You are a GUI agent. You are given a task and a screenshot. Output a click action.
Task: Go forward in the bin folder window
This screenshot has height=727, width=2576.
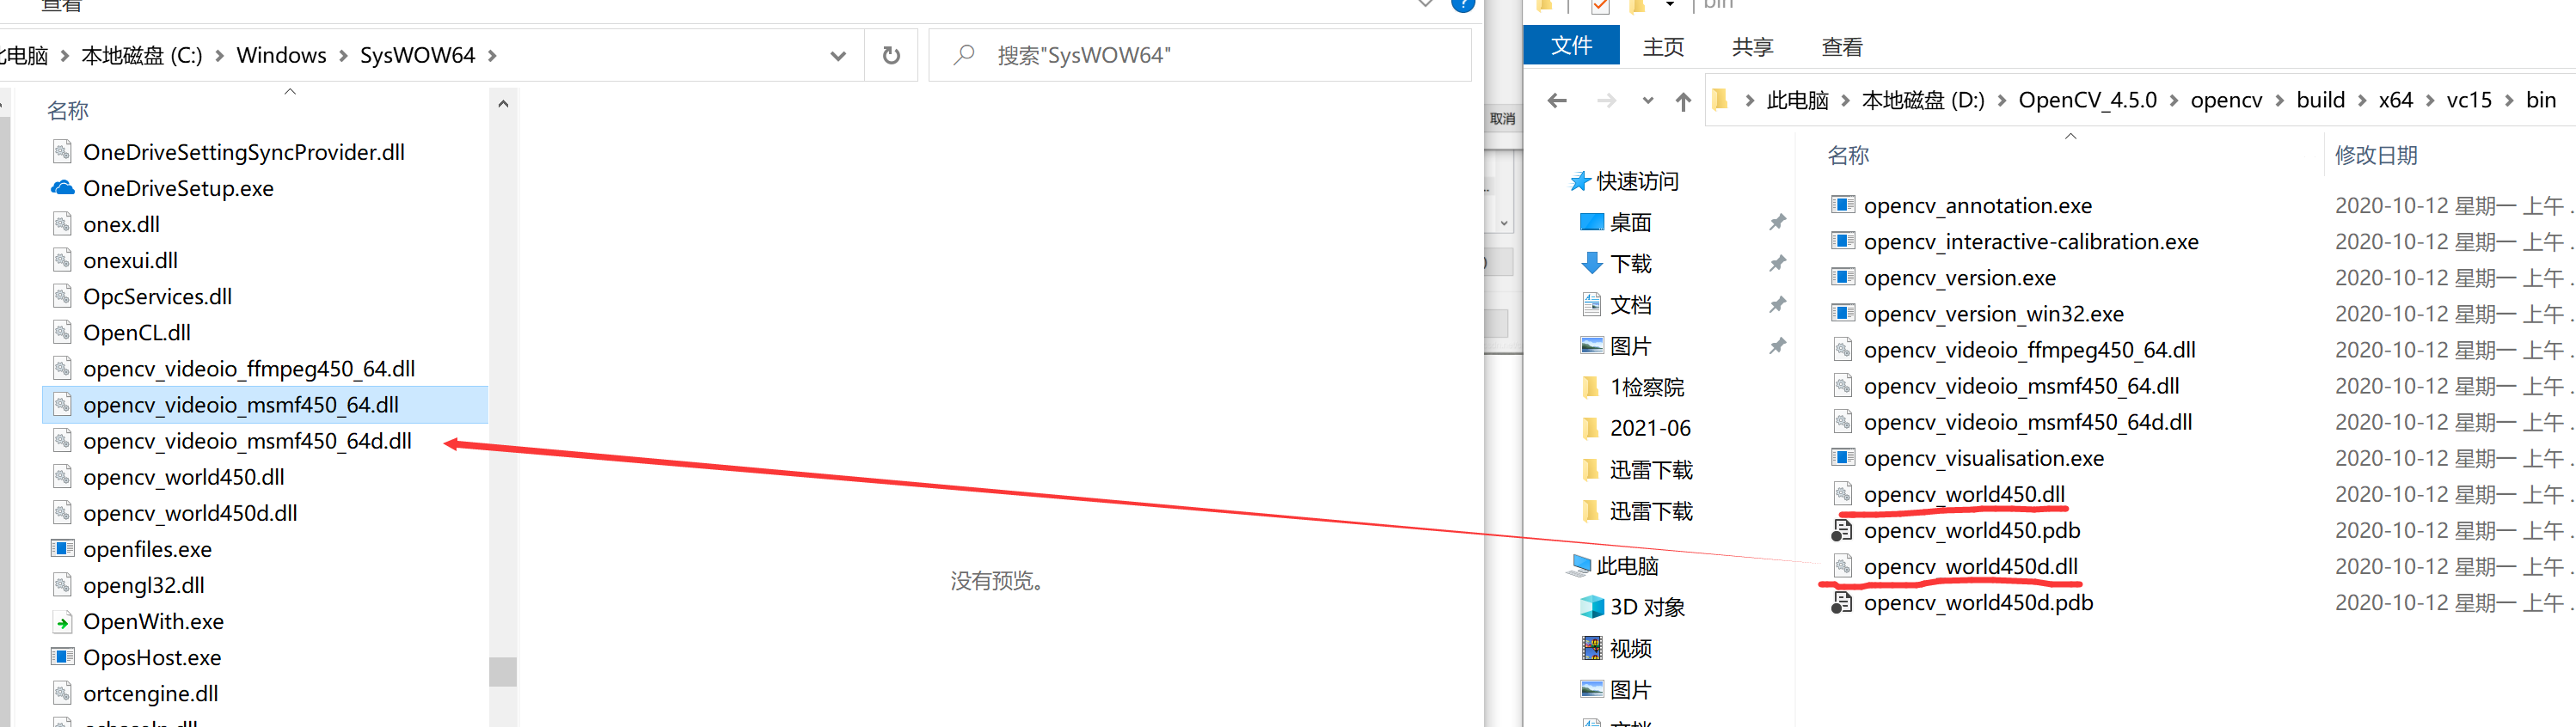point(1606,100)
